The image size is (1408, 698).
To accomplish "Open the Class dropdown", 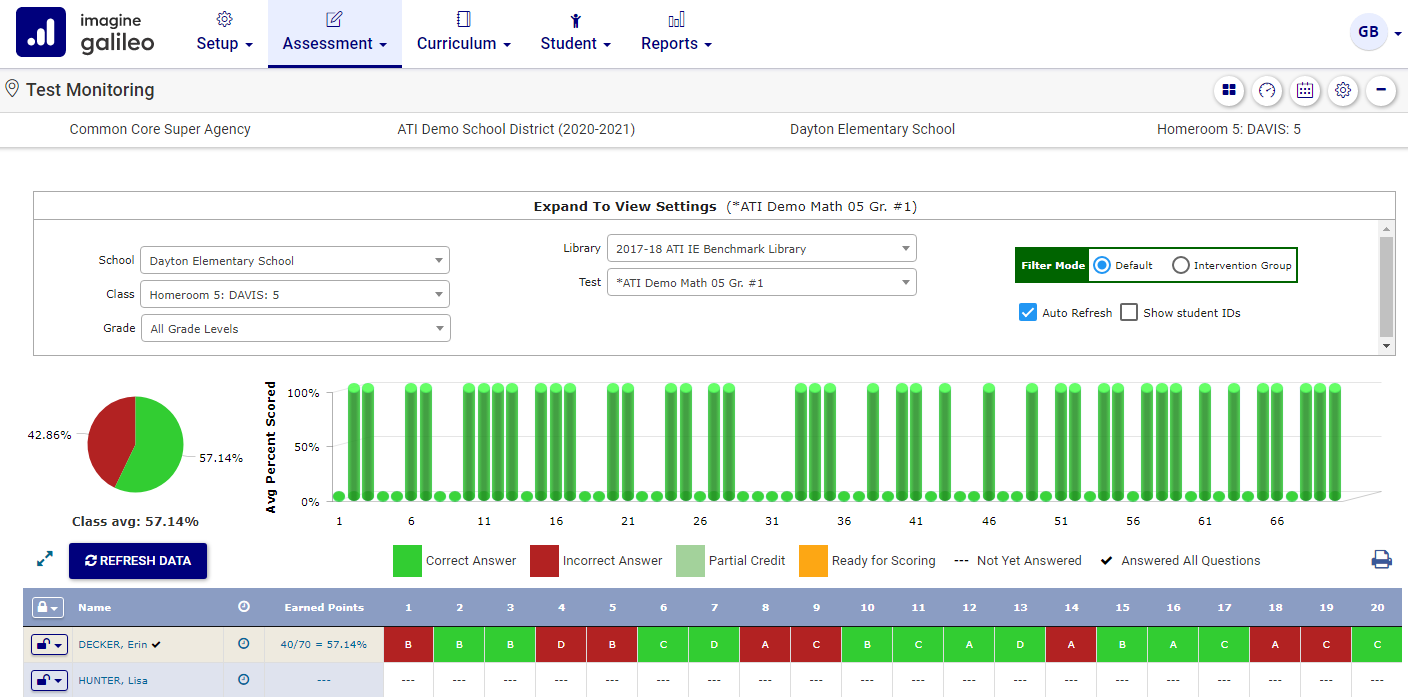I will [295, 295].
